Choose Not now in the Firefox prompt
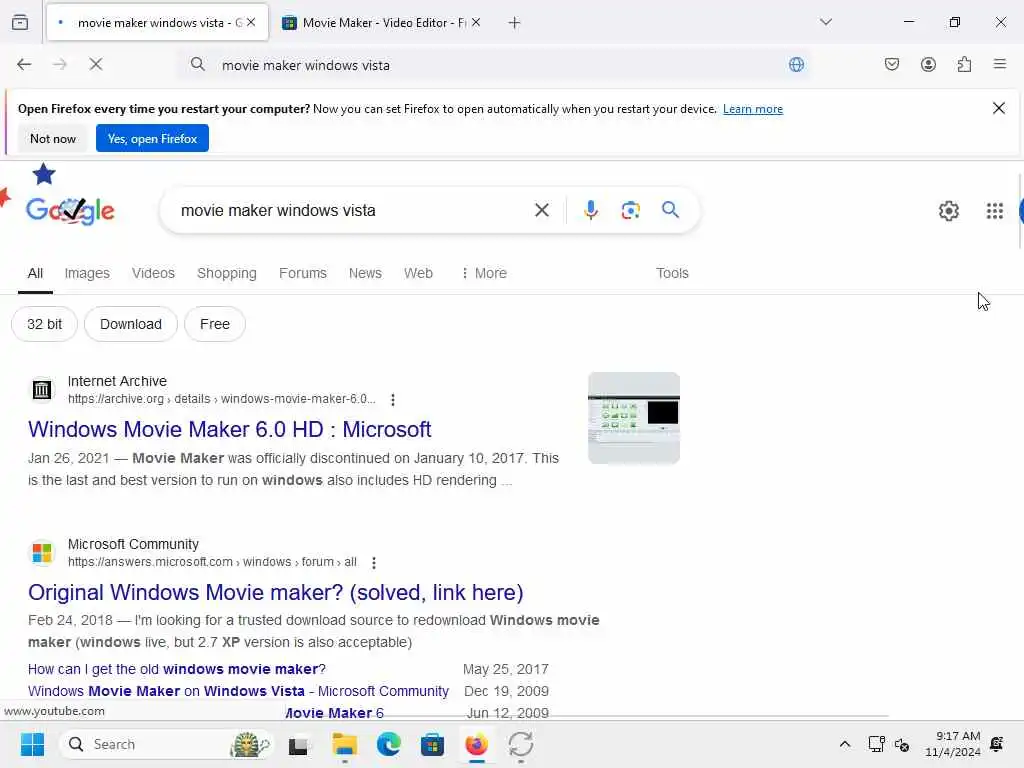The height and width of the screenshot is (768, 1024). pyautogui.click(x=53, y=138)
